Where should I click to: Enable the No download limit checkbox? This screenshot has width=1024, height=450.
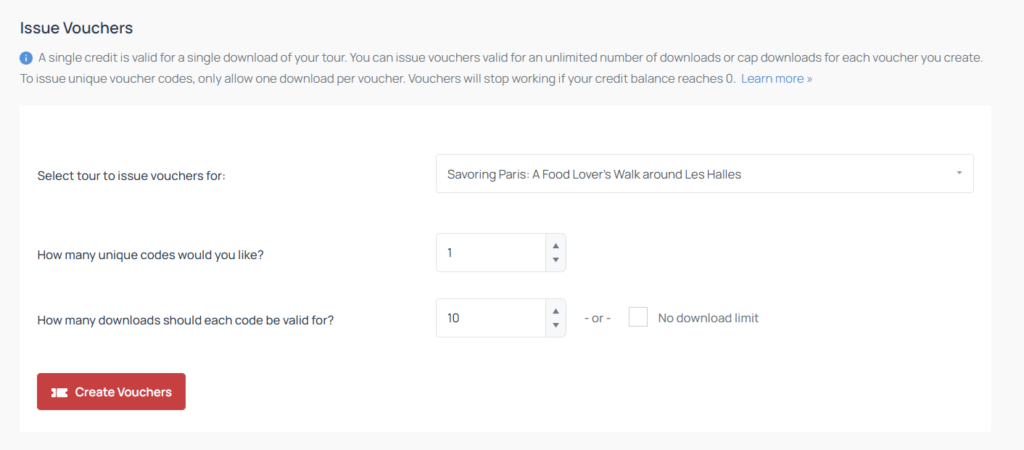click(638, 318)
